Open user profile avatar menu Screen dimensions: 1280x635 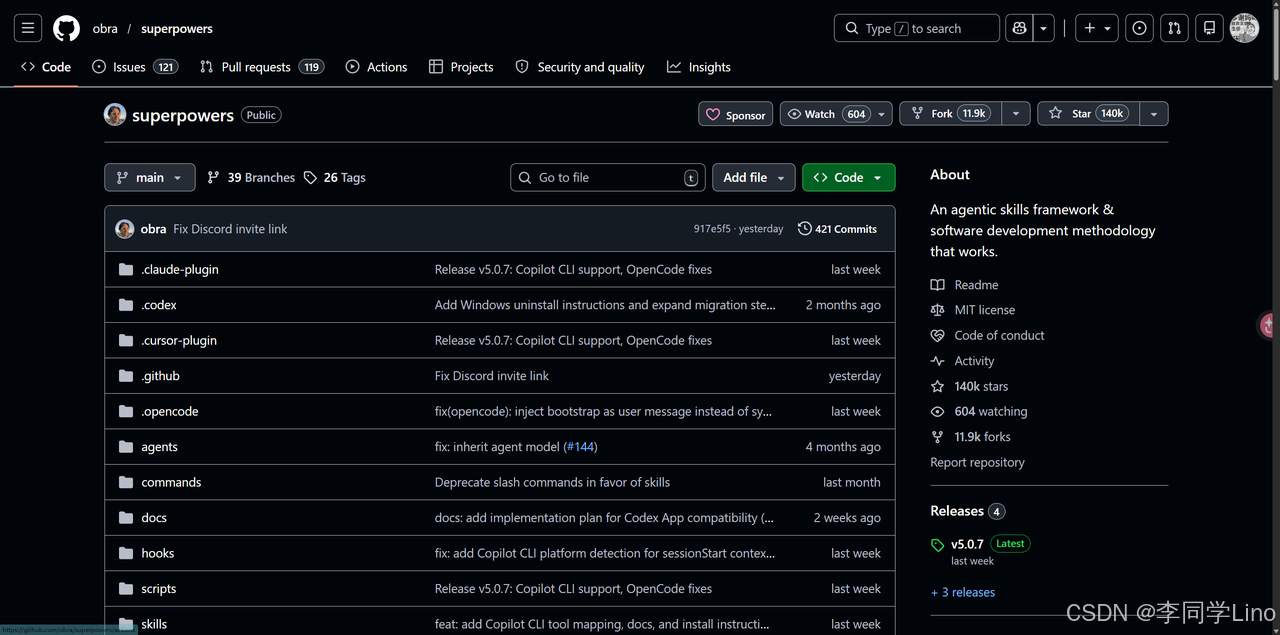pos(1244,28)
